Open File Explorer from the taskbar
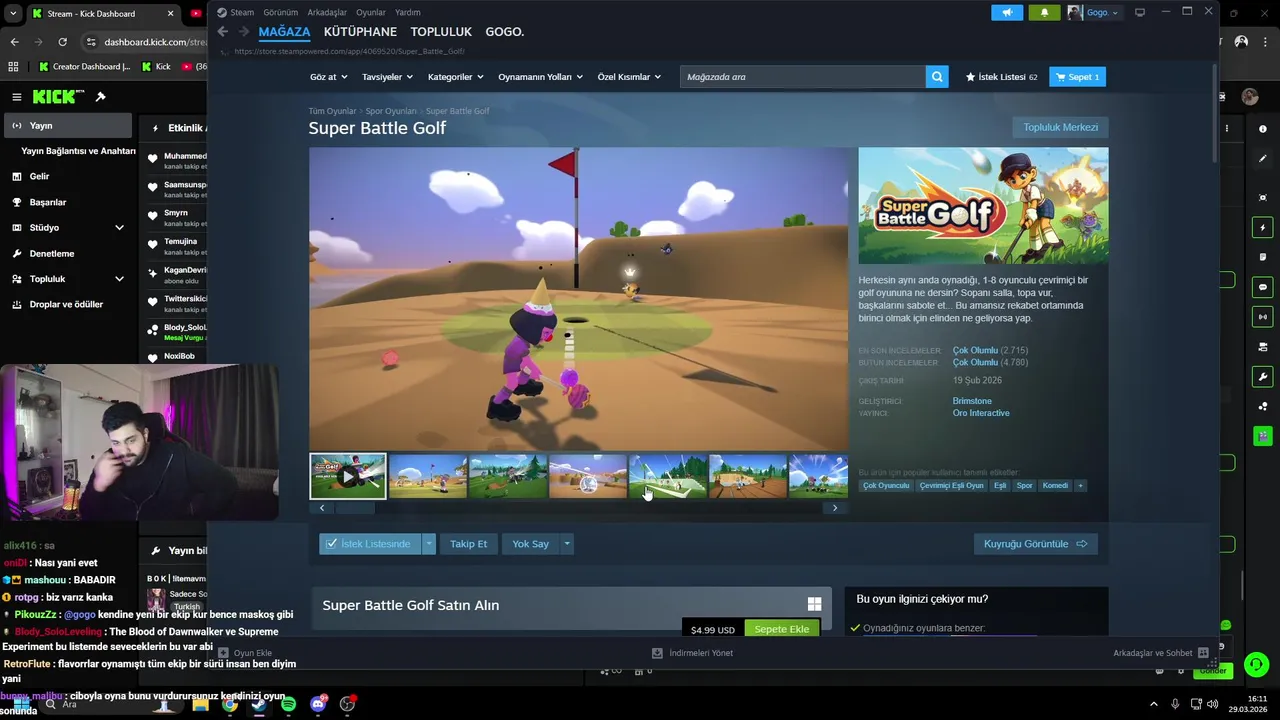The image size is (1280, 720). coord(200,704)
